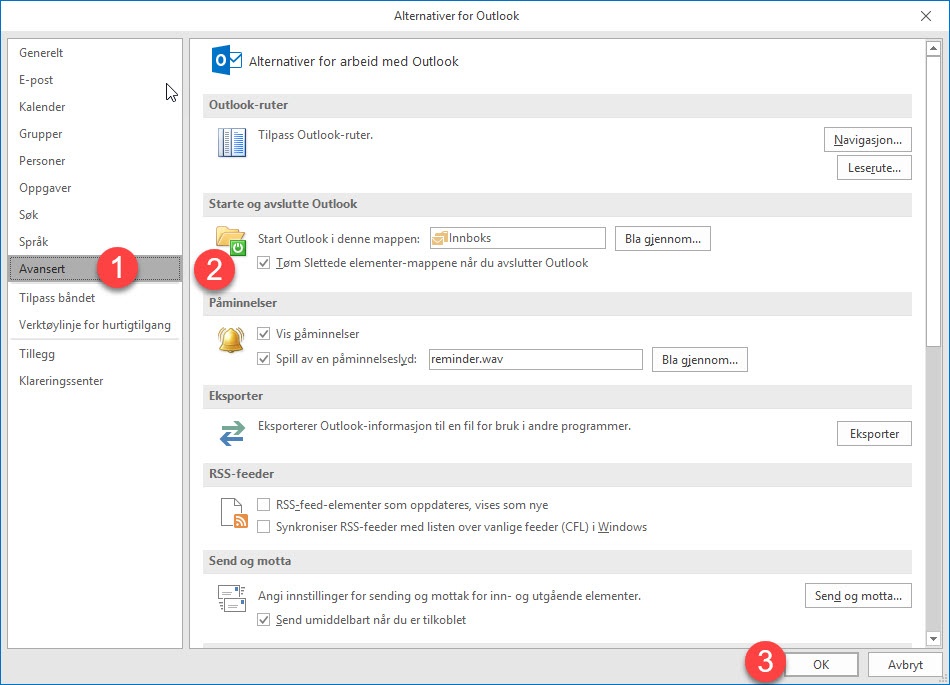
Task: Click the Outlook logo icon in header
Action: coord(227,61)
